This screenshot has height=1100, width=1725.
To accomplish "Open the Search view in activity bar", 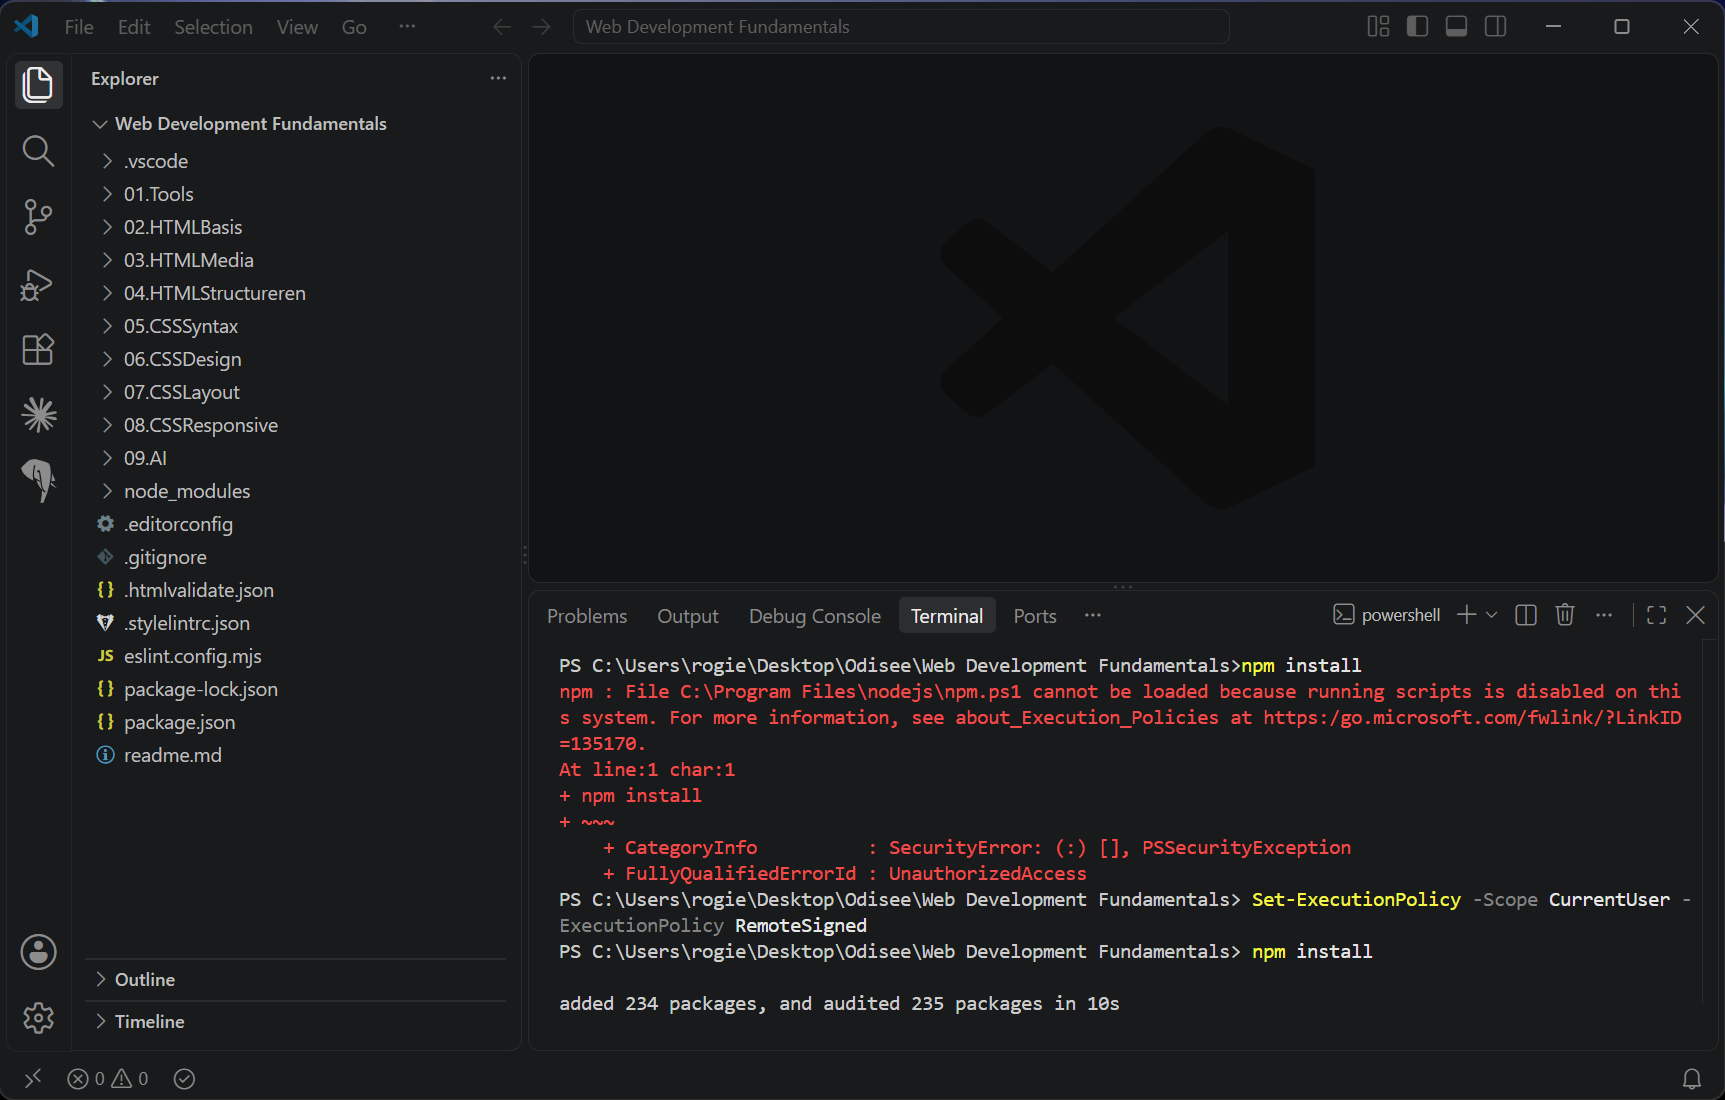I will pyautogui.click(x=38, y=151).
